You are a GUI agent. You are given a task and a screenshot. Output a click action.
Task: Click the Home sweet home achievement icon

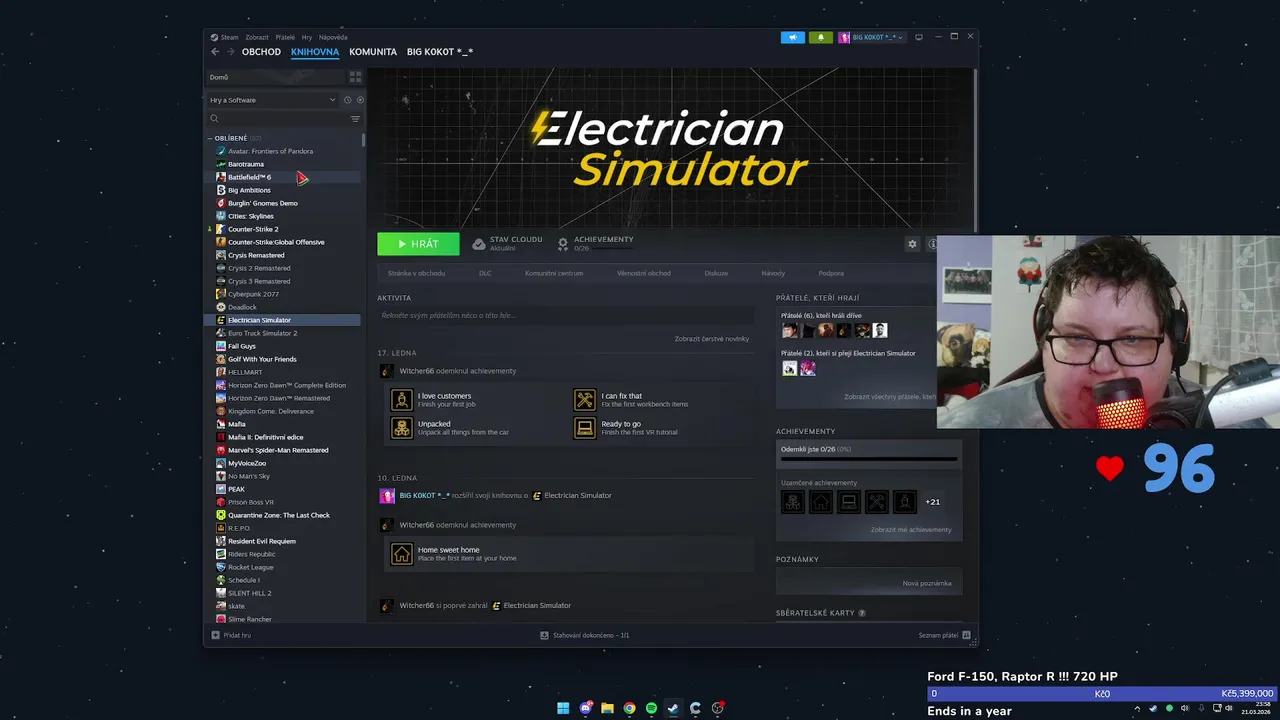tap(402, 554)
